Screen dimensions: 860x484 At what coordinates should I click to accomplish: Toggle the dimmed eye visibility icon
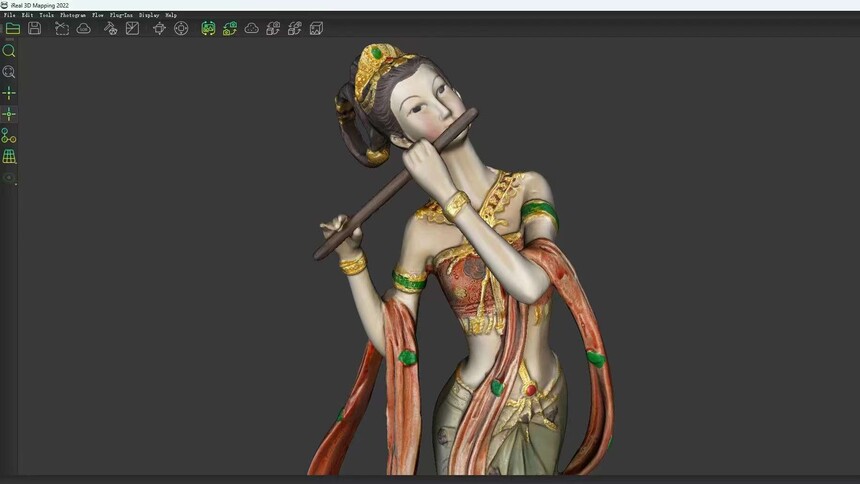[x=9, y=177]
